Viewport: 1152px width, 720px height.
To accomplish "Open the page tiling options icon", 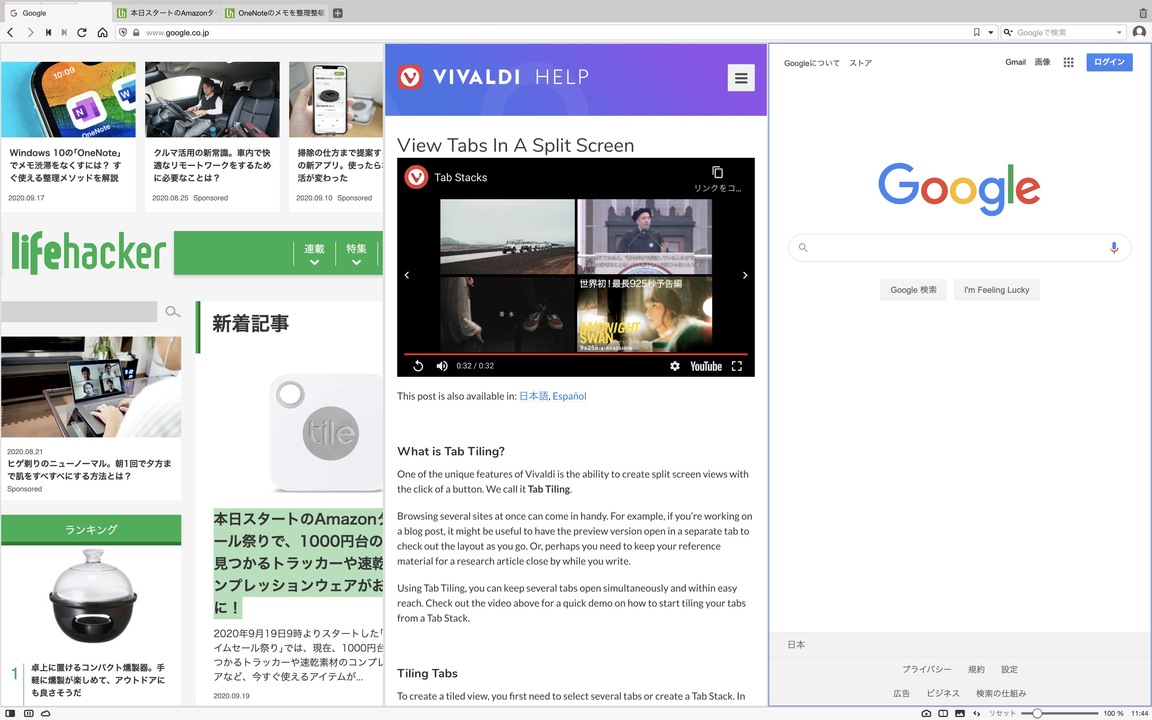I will (x=943, y=713).
